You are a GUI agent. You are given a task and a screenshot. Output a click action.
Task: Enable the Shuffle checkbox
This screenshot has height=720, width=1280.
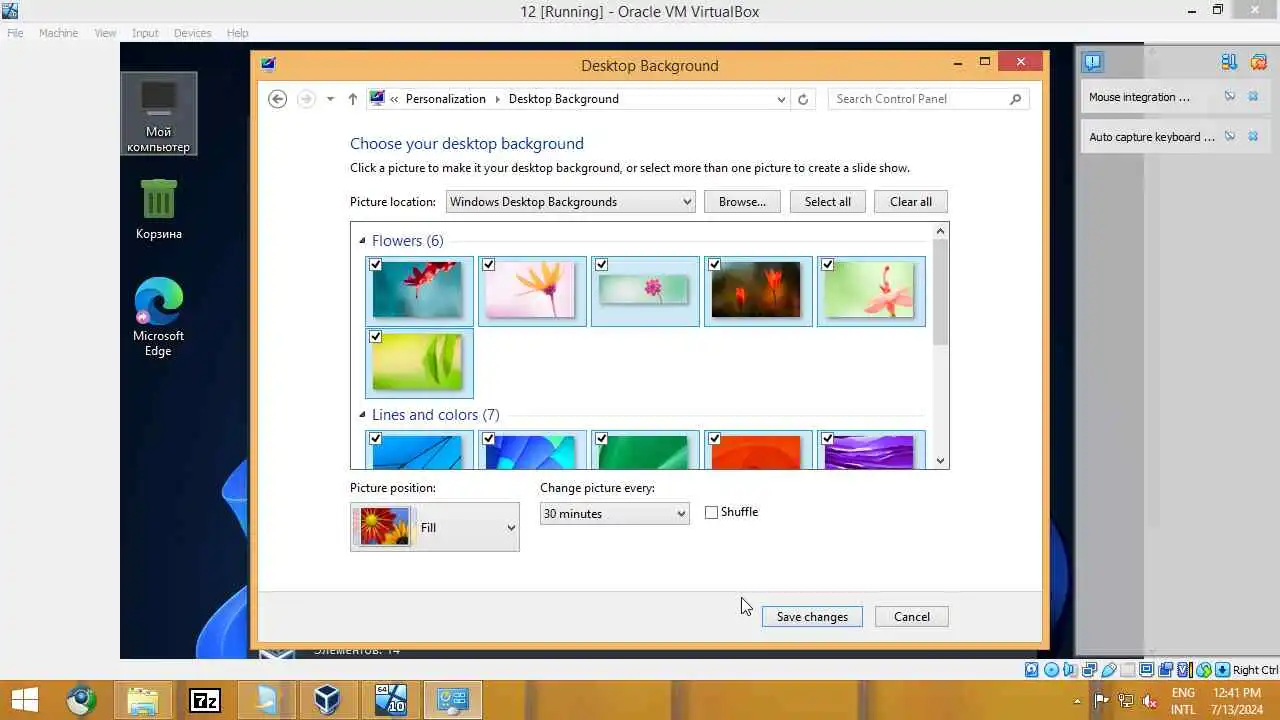(711, 512)
